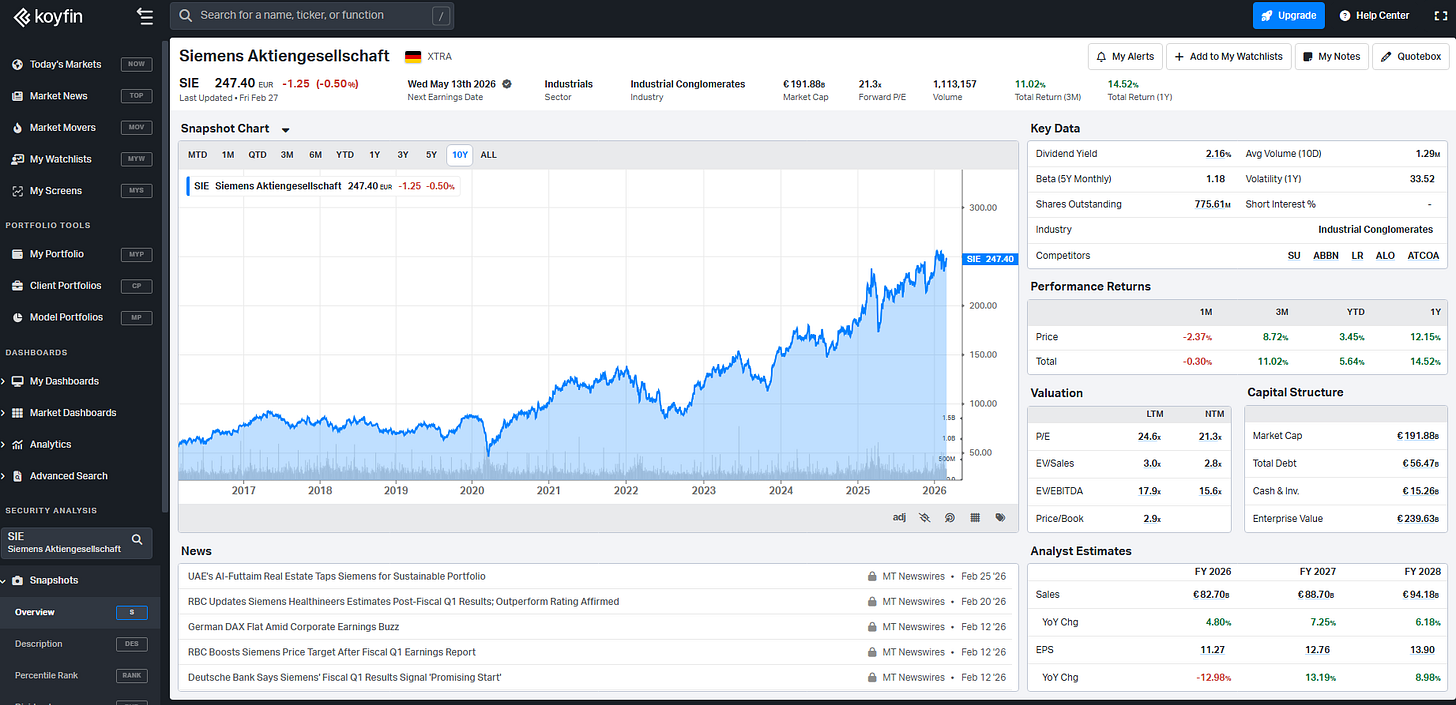Collapse the sidebar with the menu arrow icon
This screenshot has width=1456, height=705.
coord(145,16)
